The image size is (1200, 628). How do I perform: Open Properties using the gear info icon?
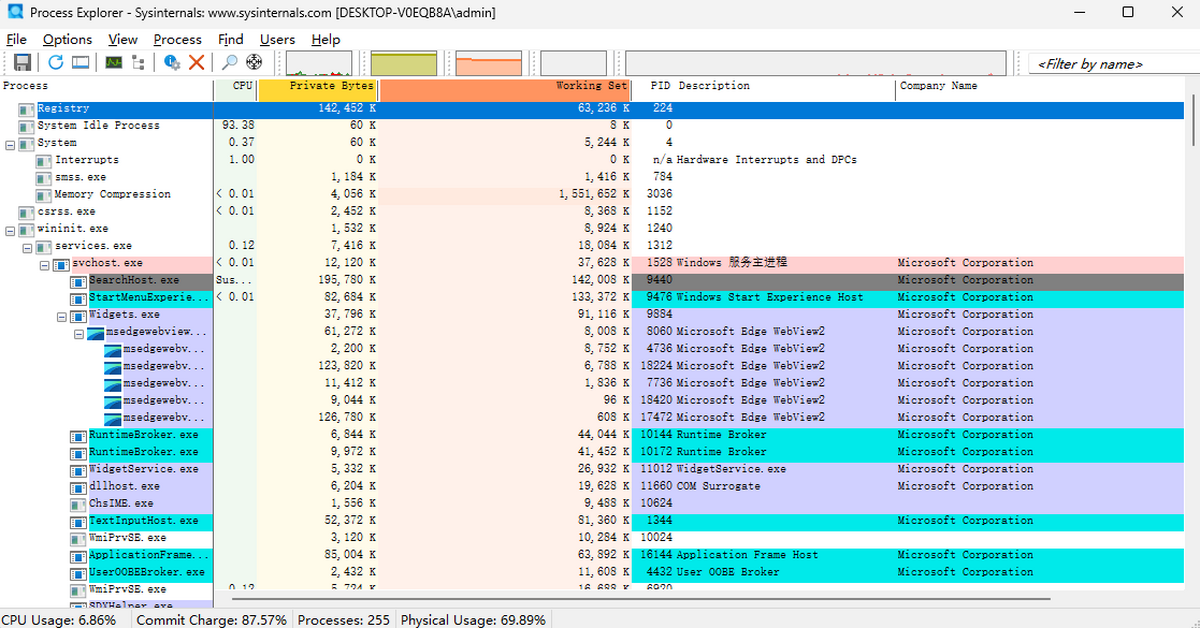pyautogui.click(x=172, y=62)
